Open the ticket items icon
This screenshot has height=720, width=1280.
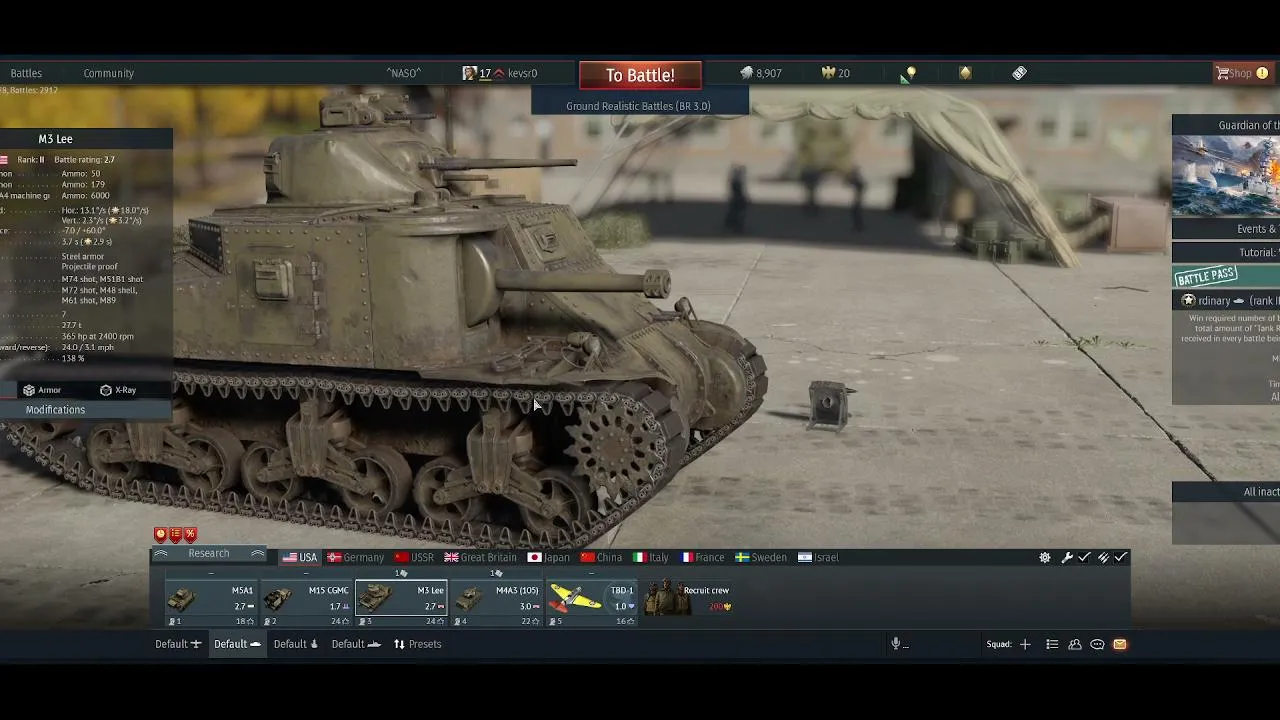tap(1019, 73)
